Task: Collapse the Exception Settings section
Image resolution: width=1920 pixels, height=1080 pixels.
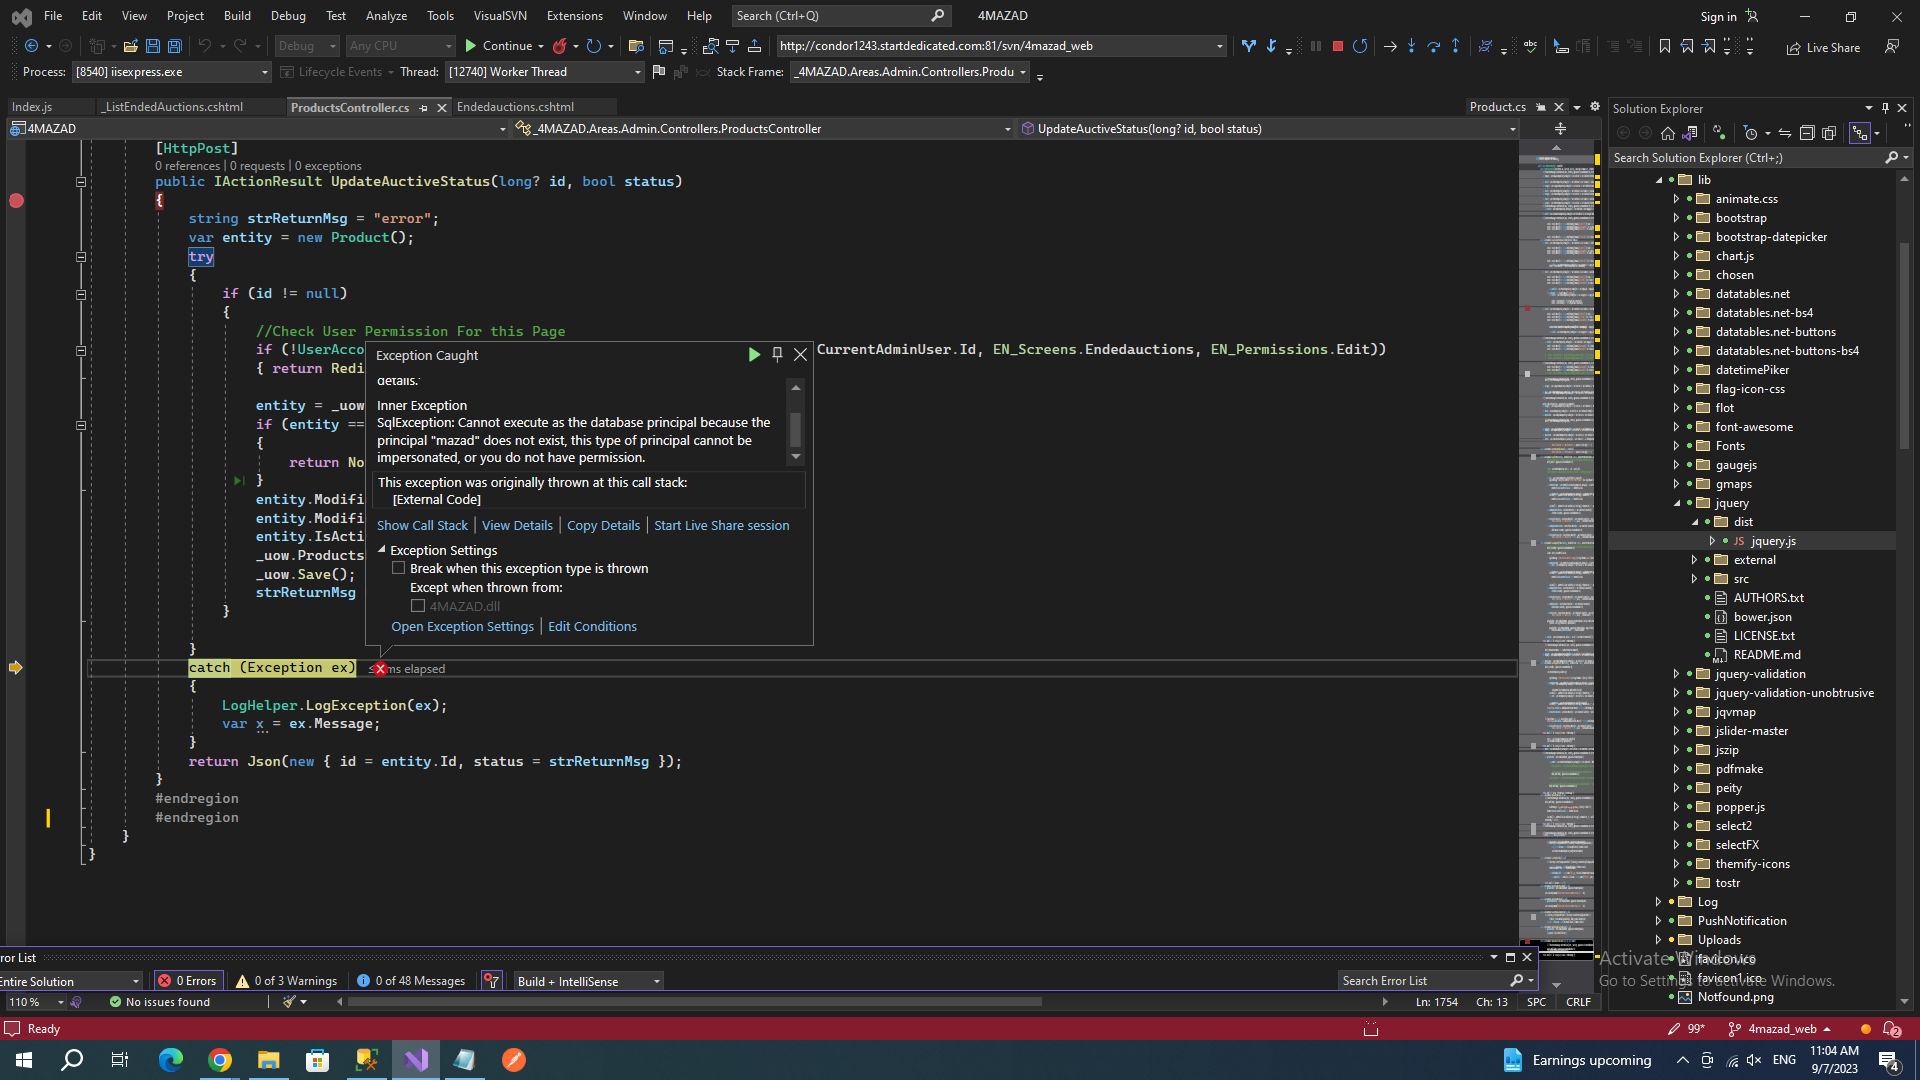Action: [x=382, y=550]
